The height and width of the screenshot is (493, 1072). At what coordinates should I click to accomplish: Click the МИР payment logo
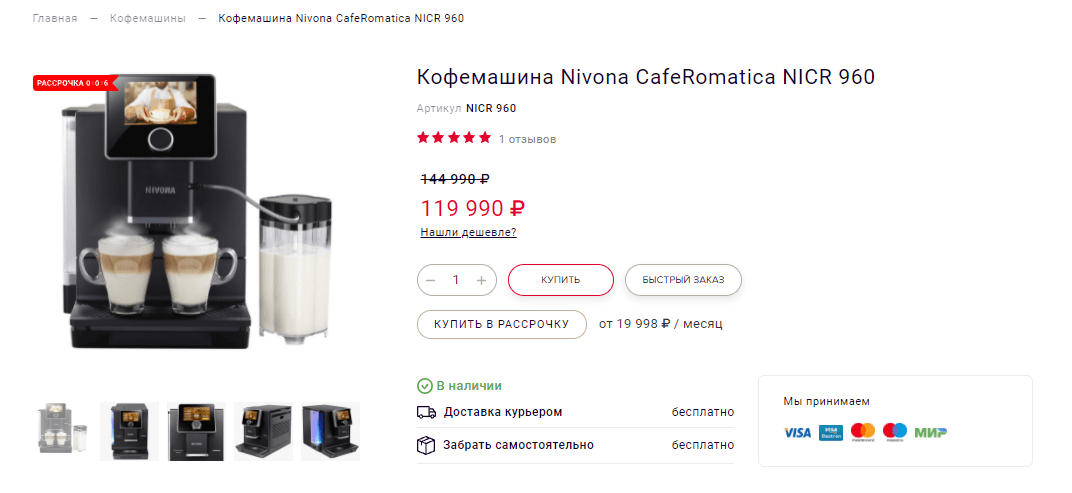click(931, 432)
